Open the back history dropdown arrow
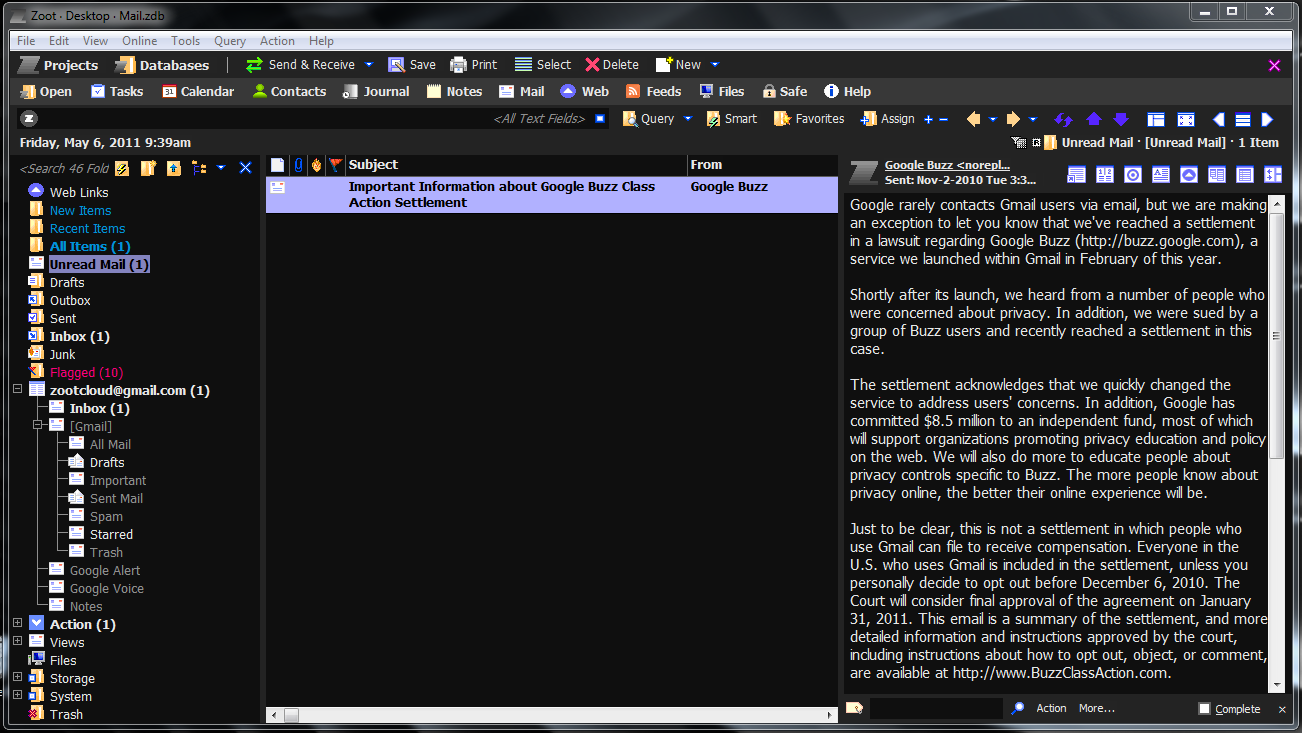This screenshot has height=733, width=1302. tap(993, 119)
